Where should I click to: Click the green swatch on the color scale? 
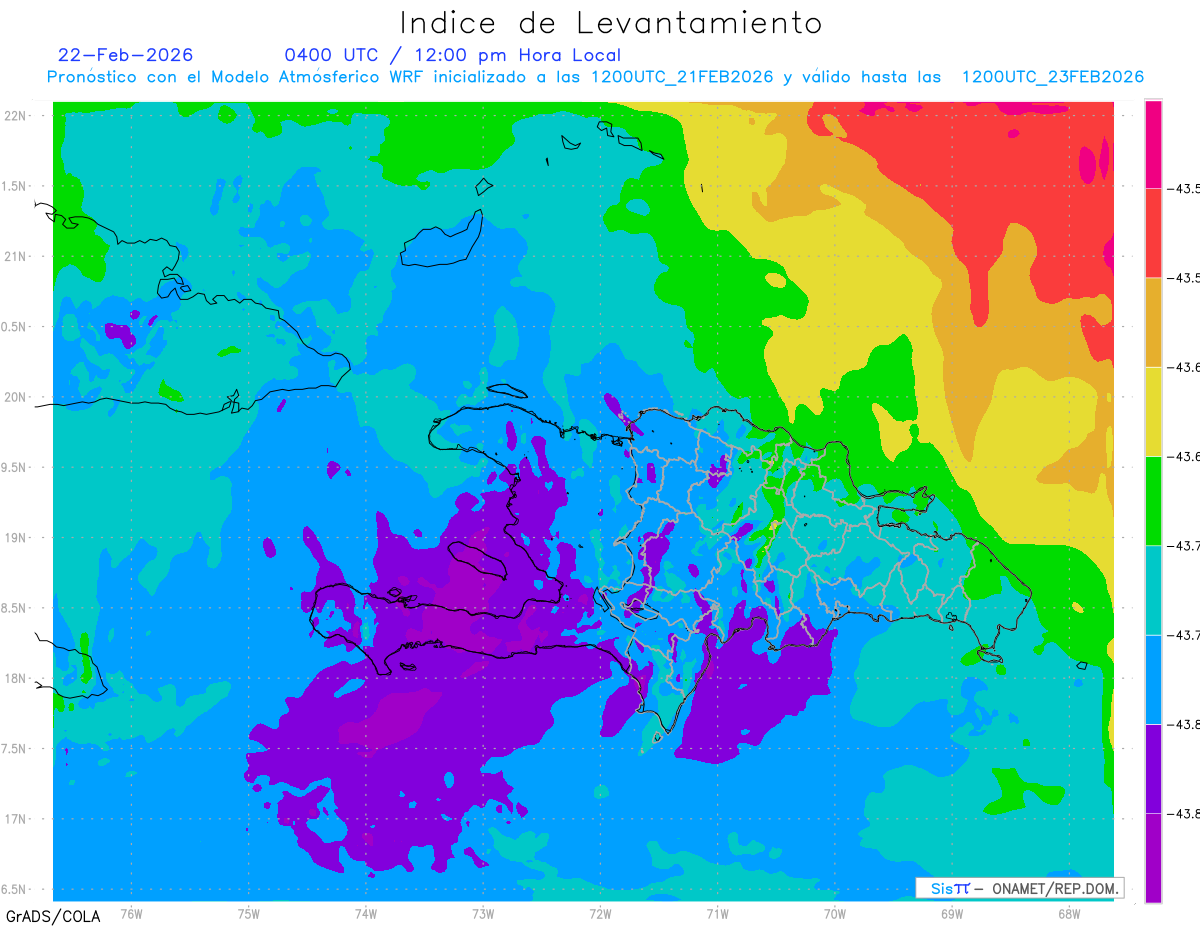tap(1153, 500)
